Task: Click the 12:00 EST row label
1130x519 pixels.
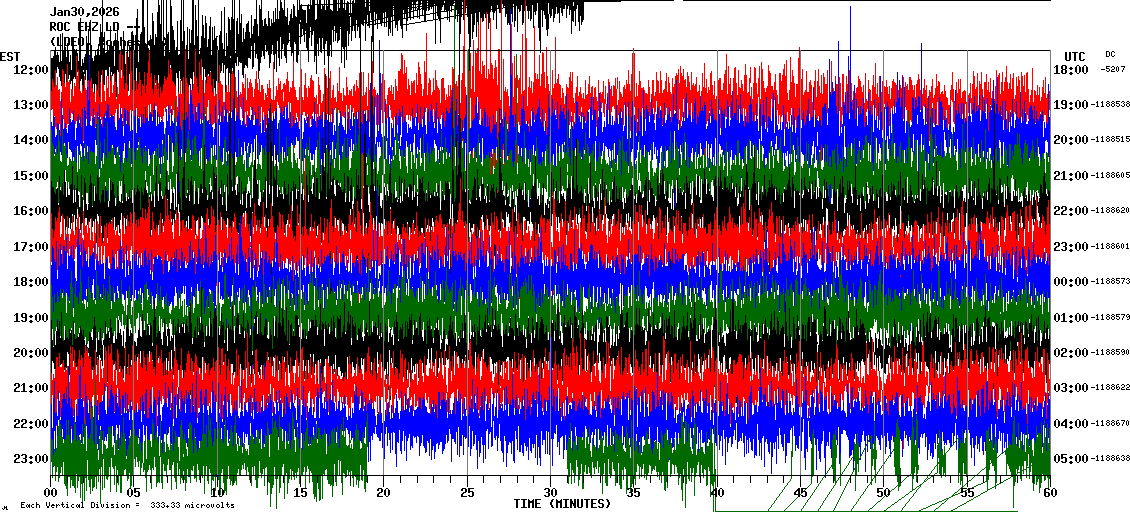Action: pyautogui.click(x=30, y=70)
